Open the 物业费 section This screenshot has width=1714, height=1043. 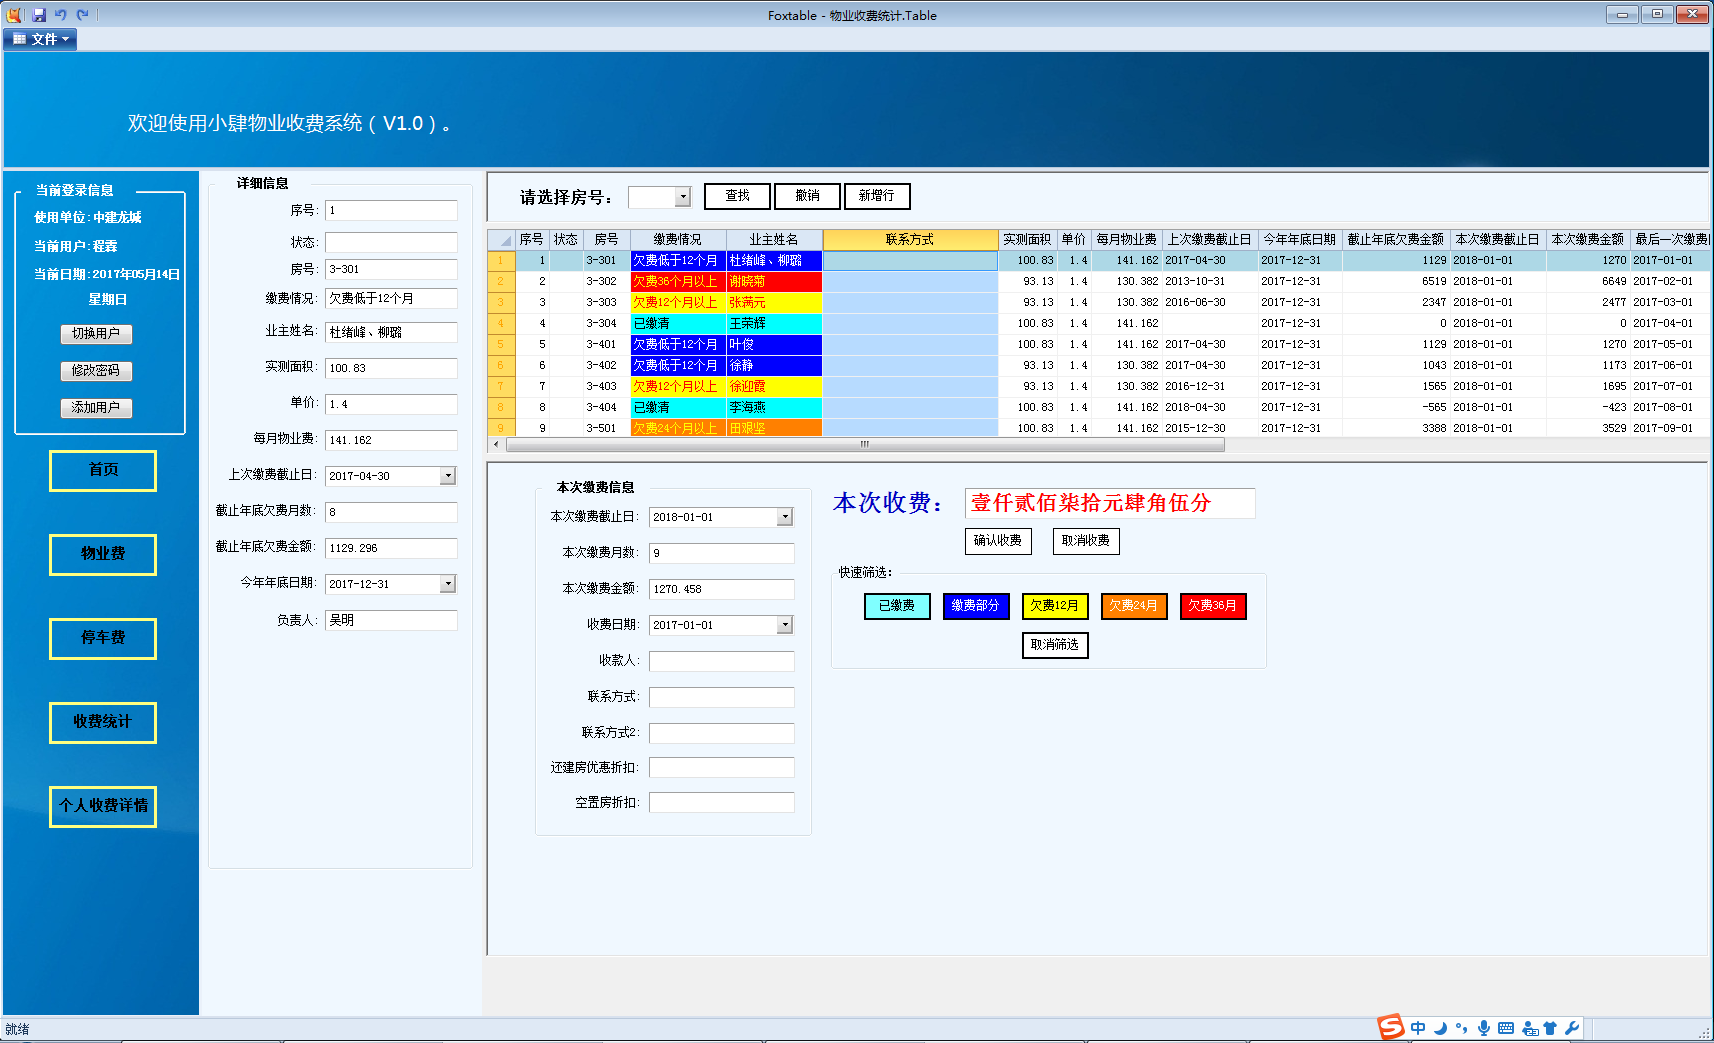(103, 554)
